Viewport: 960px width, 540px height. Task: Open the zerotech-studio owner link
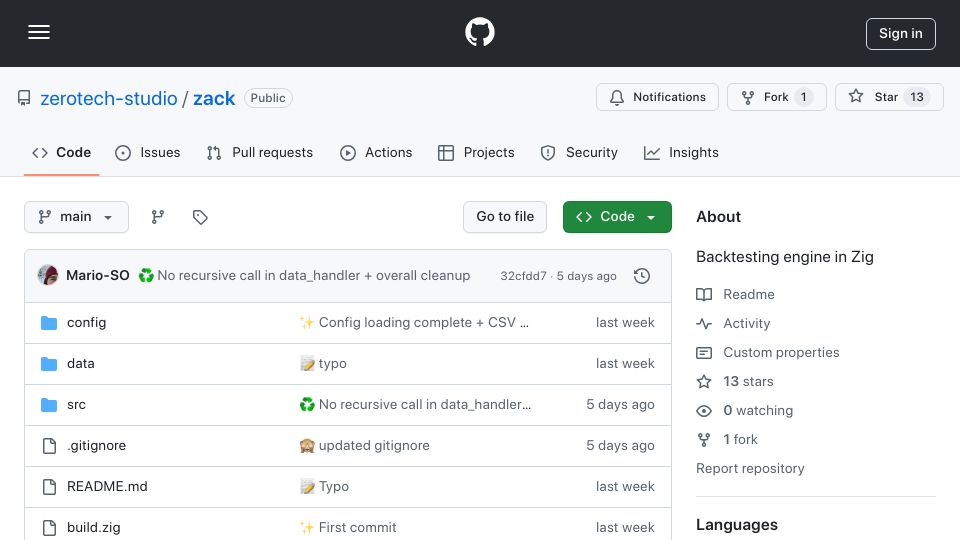point(108,98)
